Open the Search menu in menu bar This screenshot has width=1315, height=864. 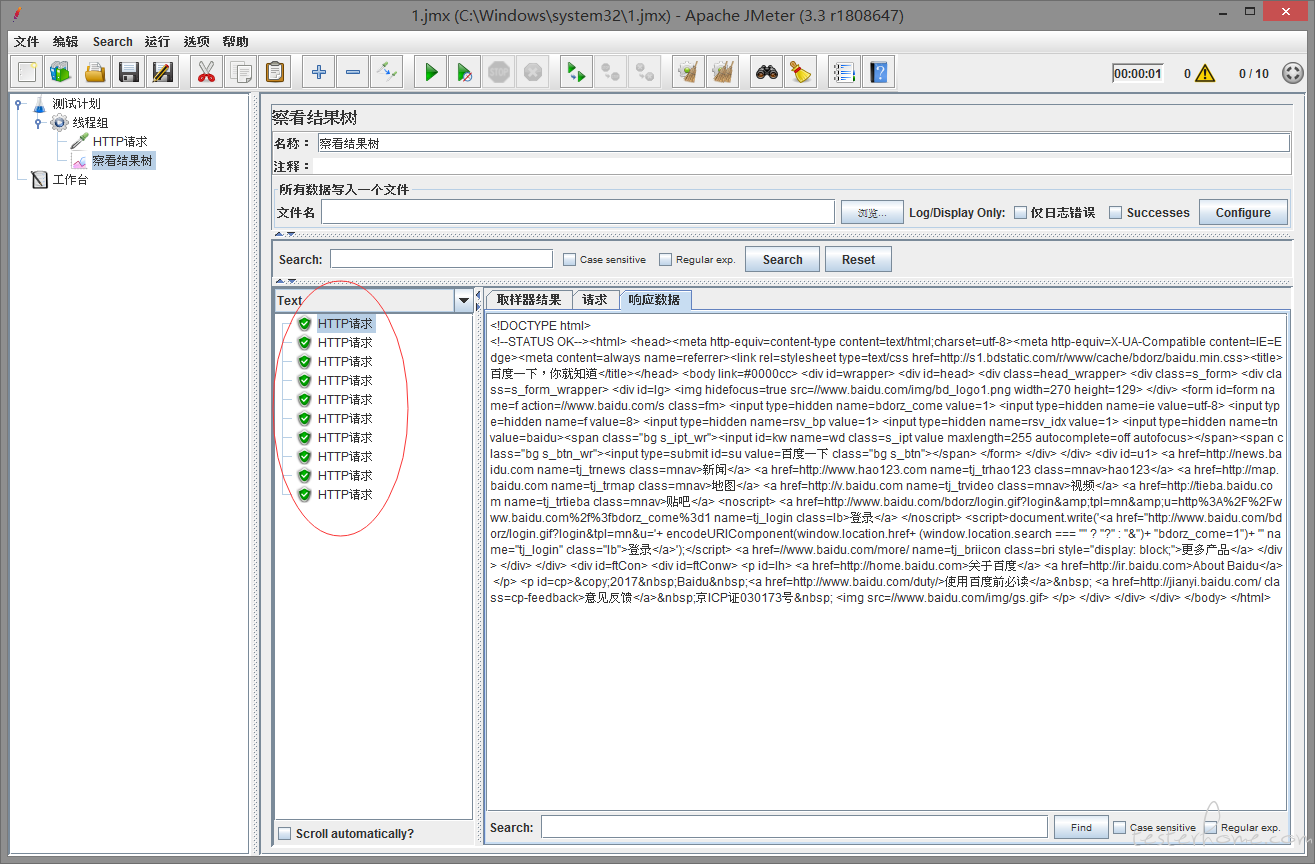[113, 42]
